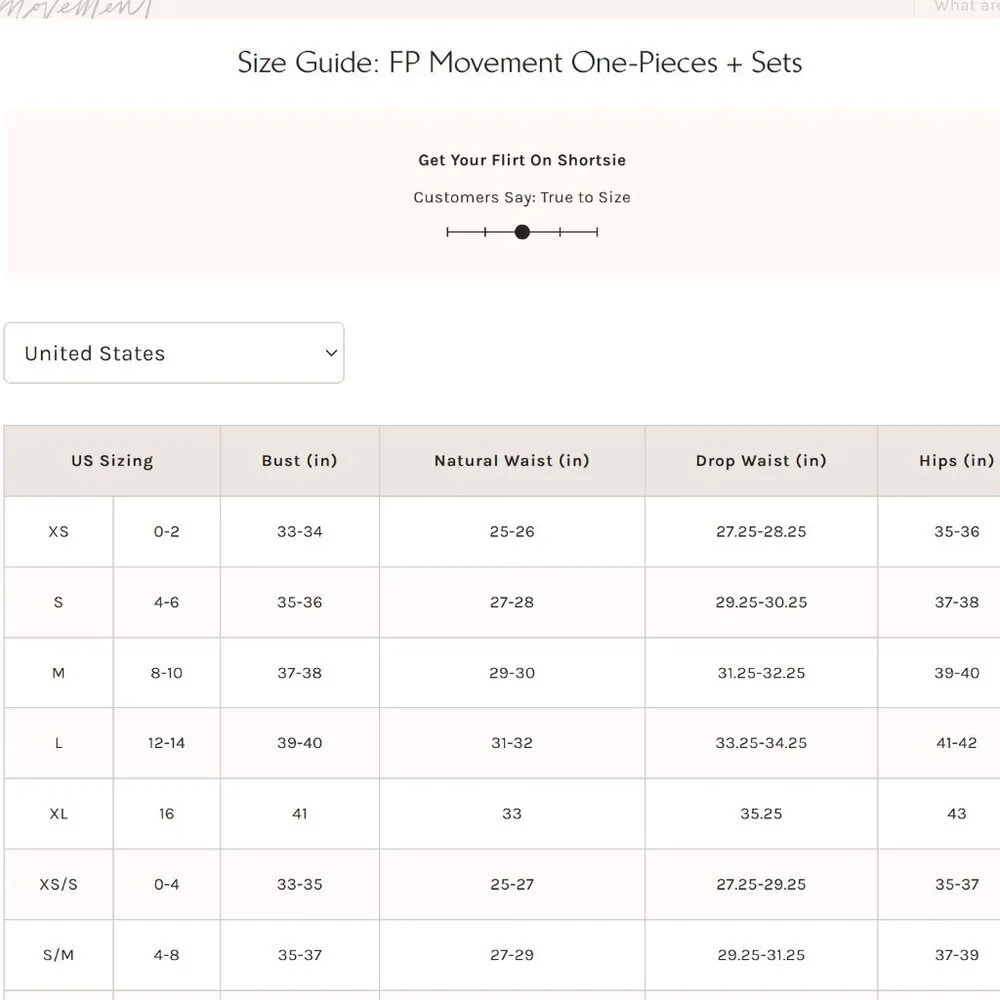The width and height of the screenshot is (1000, 1000).
Task: Select the Hips (in) column header
Action: point(956,461)
